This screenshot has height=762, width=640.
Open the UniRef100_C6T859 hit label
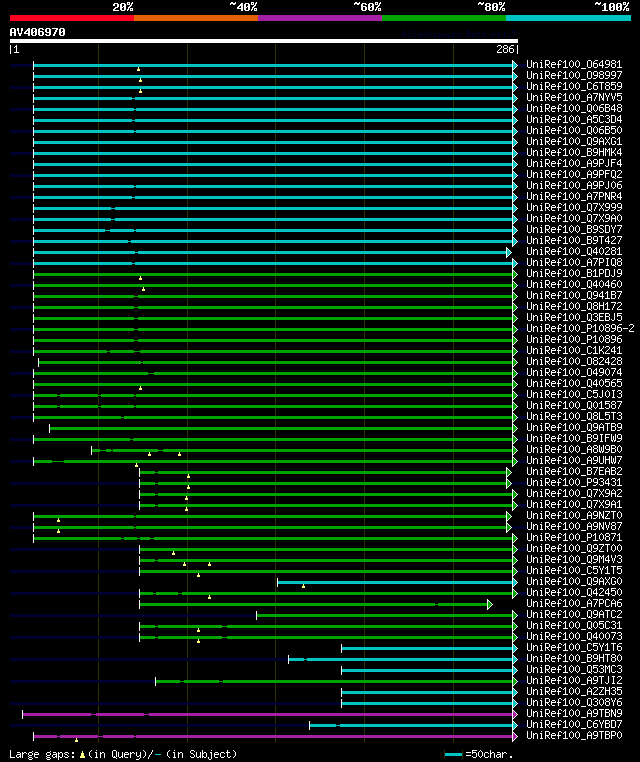click(x=574, y=86)
